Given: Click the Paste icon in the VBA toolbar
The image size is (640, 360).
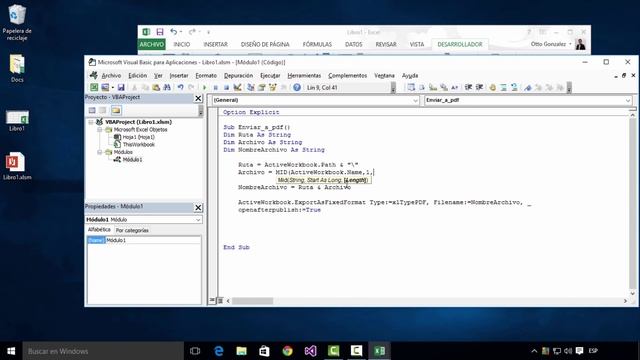Looking at the screenshot, I should pyautogui.click(x=156, y=87).
